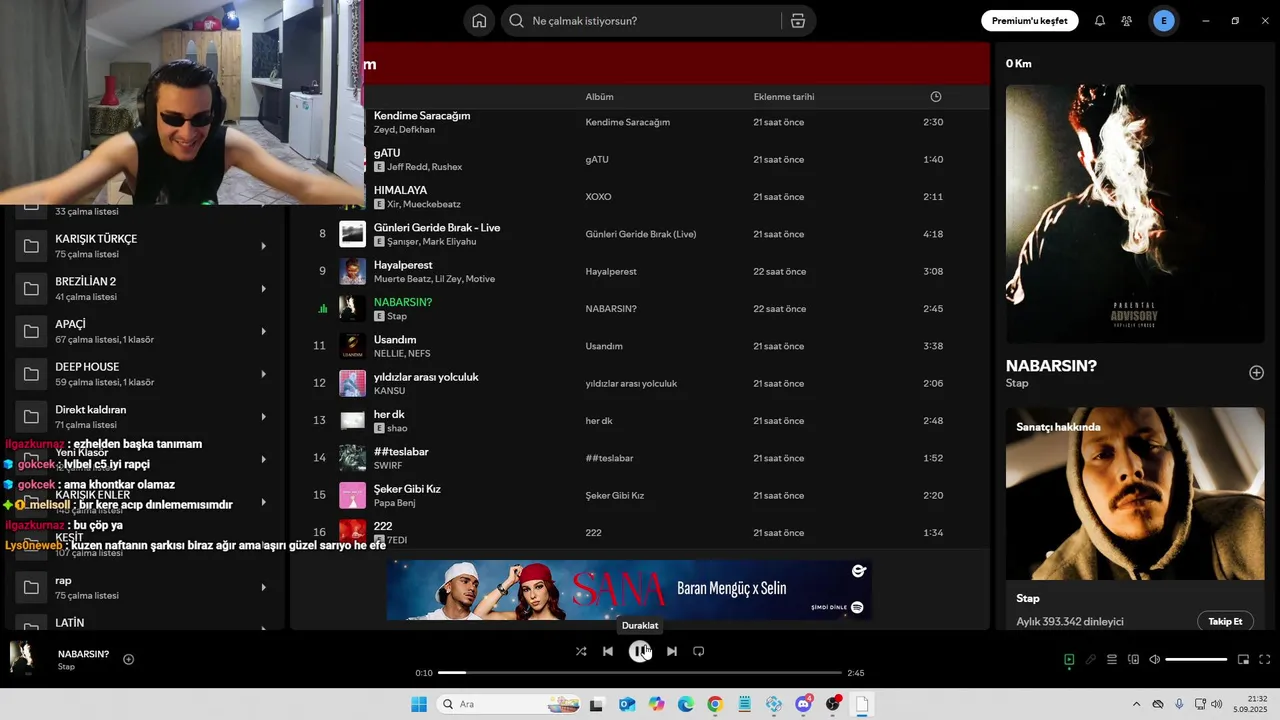Expand the Direkt kaldıran folder arrow
Screen dimensions: 1280x720
264,417
